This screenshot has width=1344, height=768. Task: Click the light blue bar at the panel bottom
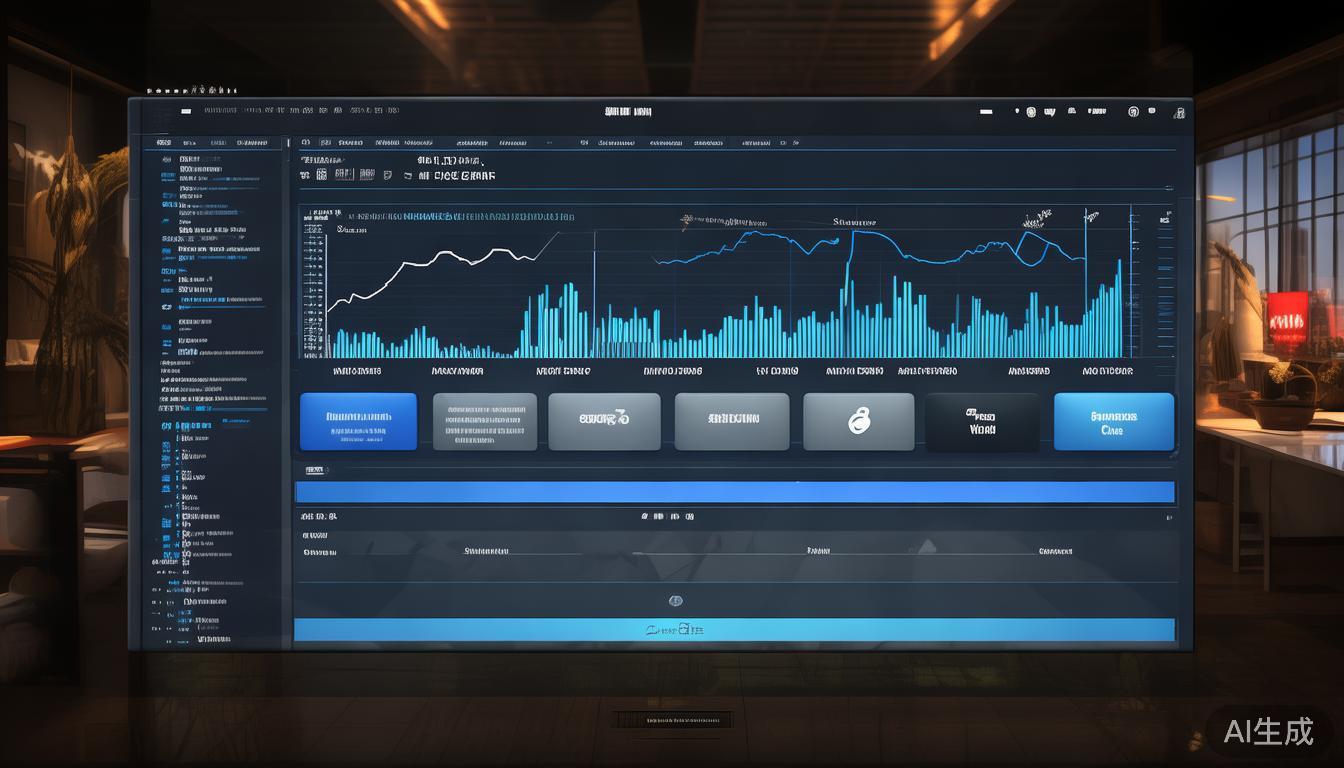coord(734,629)
